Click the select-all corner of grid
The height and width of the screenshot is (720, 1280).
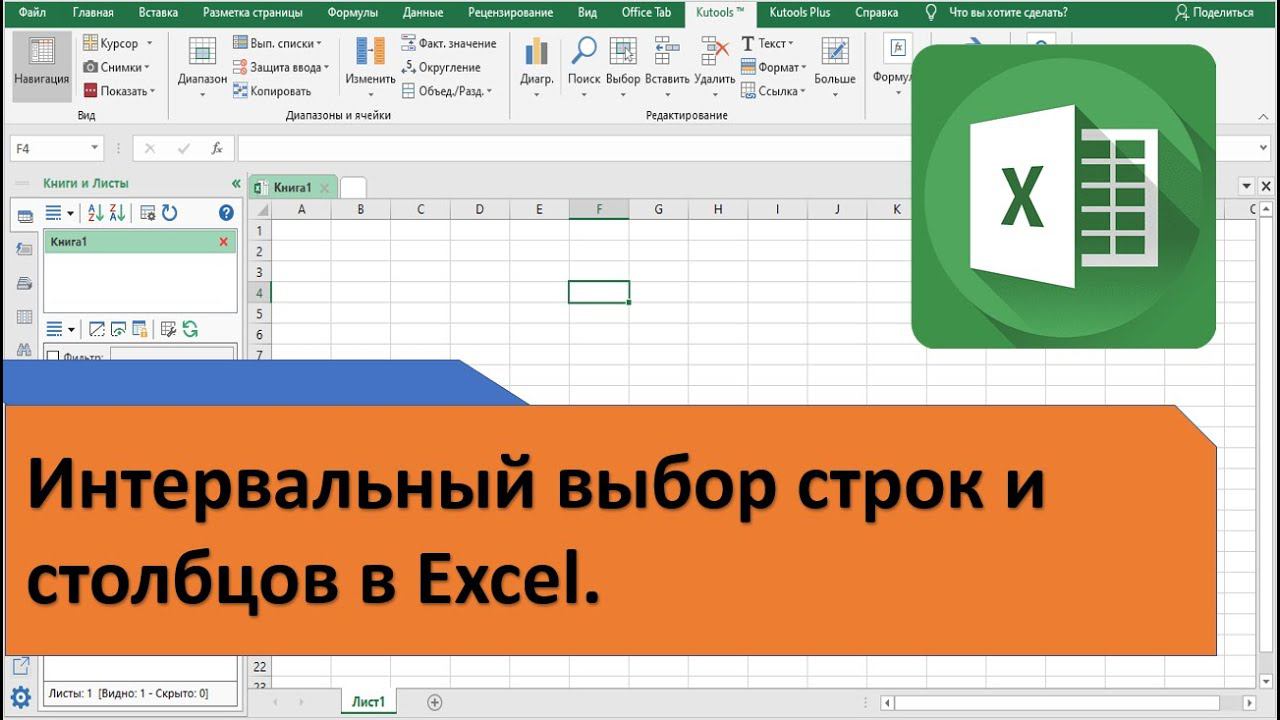point(259,209)
